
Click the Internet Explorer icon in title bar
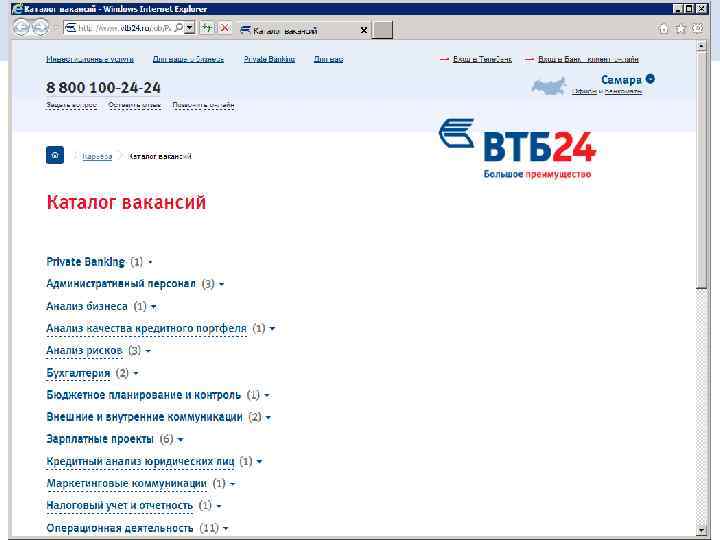click(17, 8)
